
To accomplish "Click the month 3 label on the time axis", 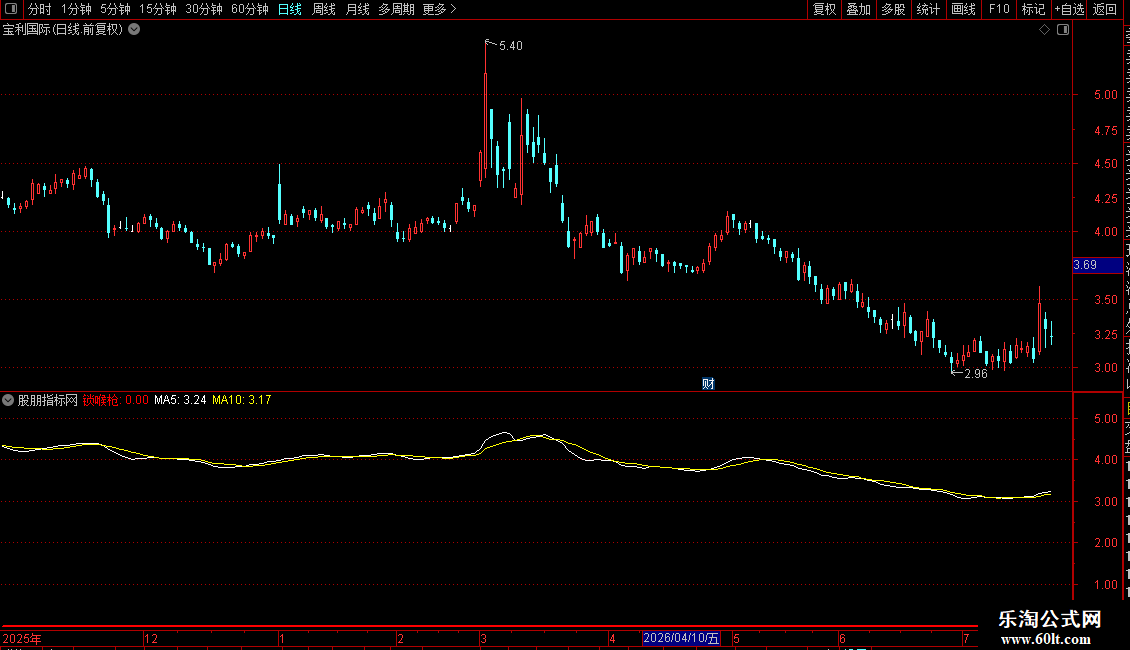I will click(x=484, y=638).
